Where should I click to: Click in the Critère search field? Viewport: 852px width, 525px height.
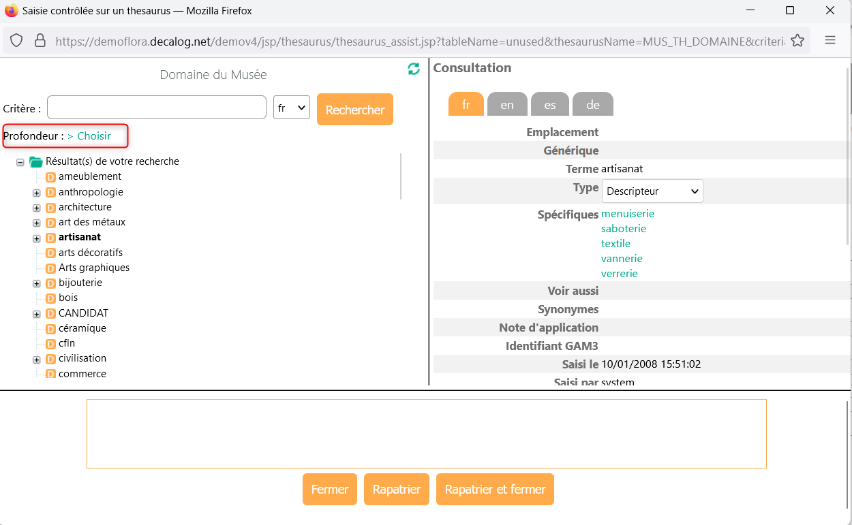(x=156, y=107)
